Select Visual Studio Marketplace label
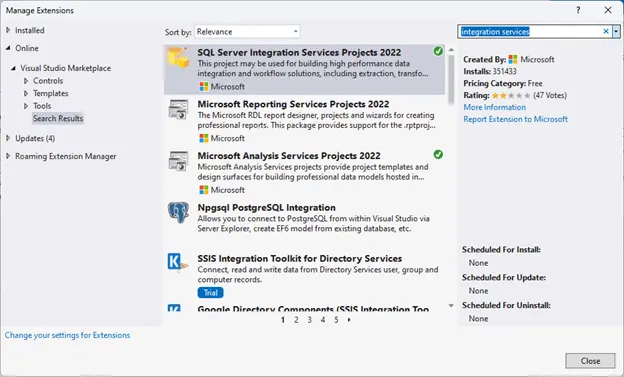The width and height of the screenshot is (624, 377). coord(66,68)
